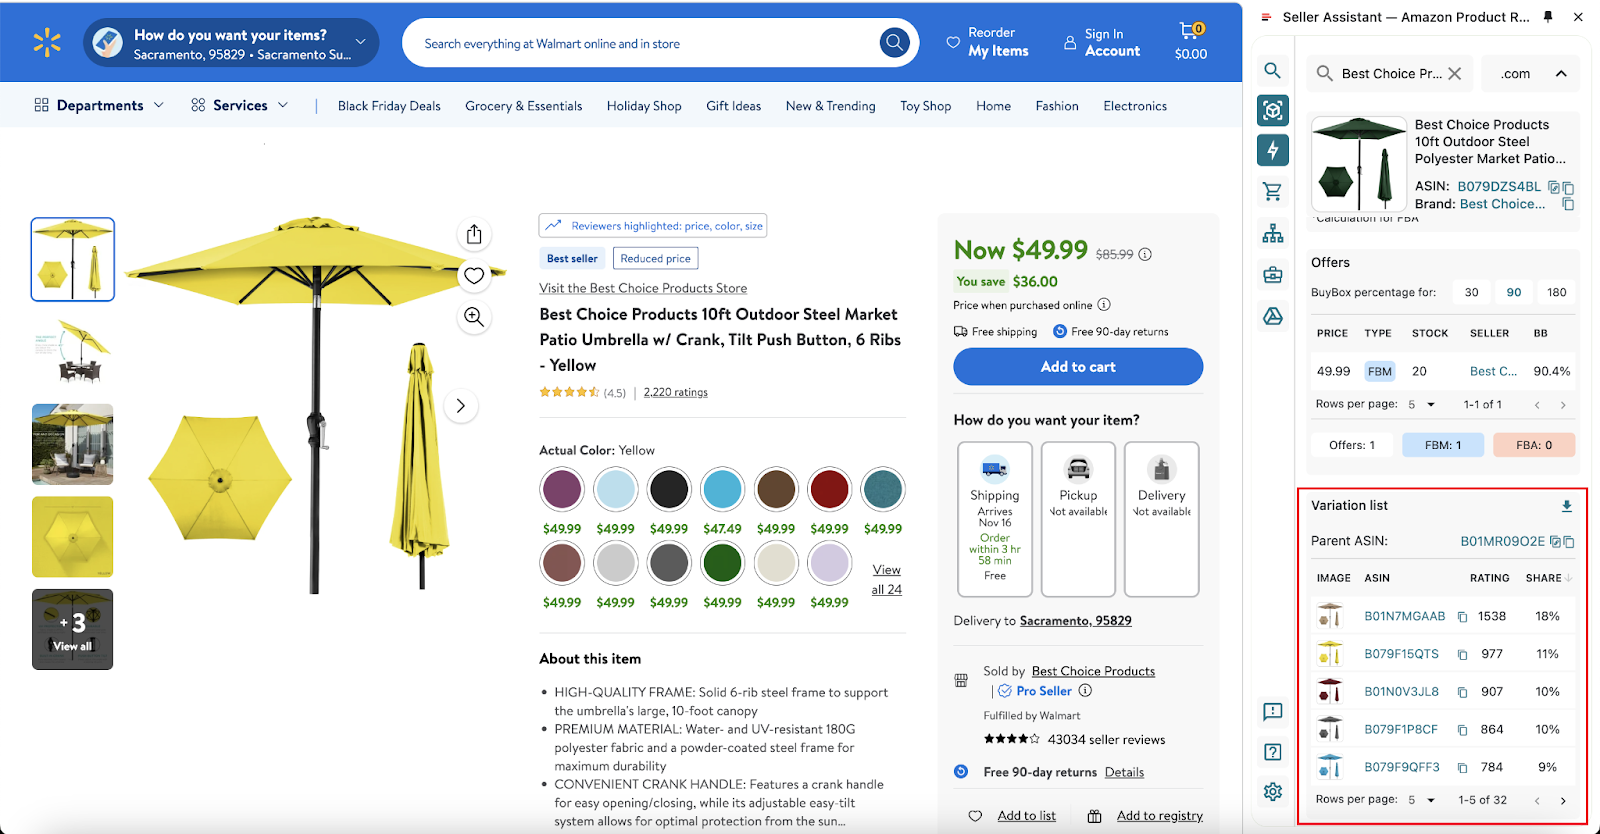This screenshot has width=1600, height=834.
Task: Click the patio furniture scene thumbnail
Action: tap(72, 444)
